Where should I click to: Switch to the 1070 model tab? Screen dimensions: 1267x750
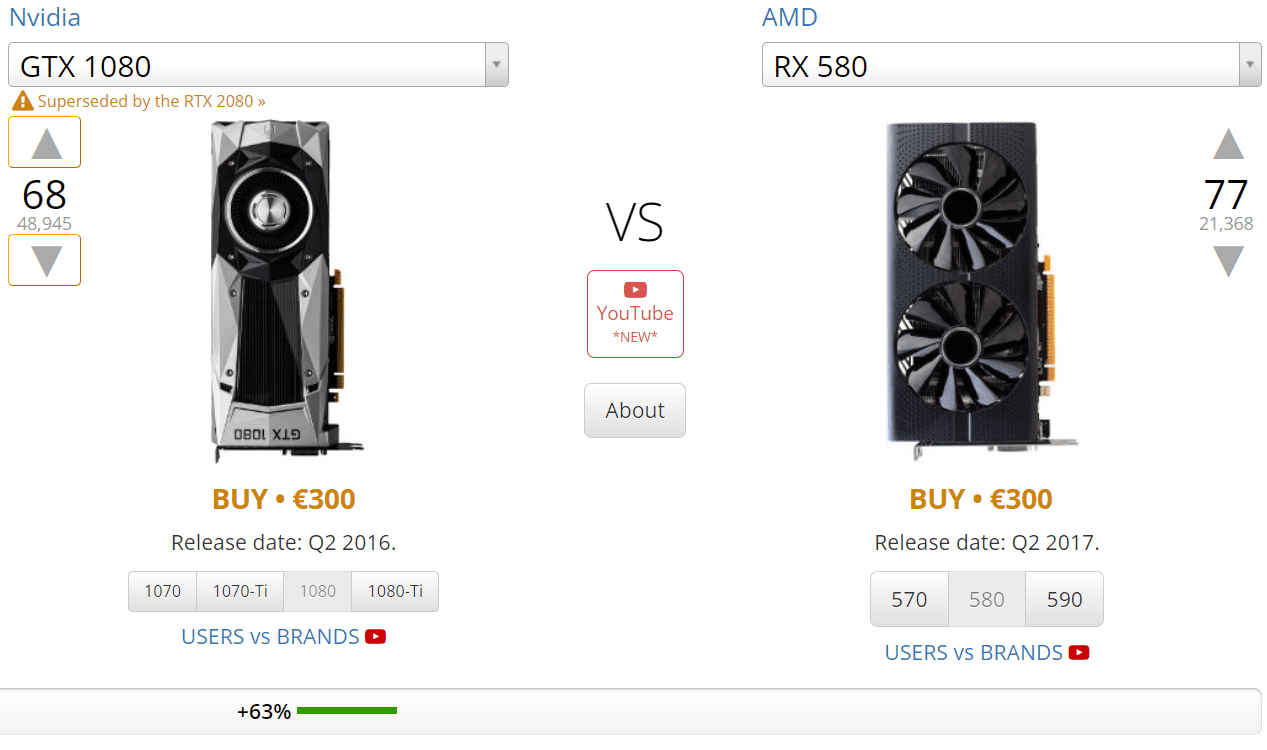[x=163, y=591]
